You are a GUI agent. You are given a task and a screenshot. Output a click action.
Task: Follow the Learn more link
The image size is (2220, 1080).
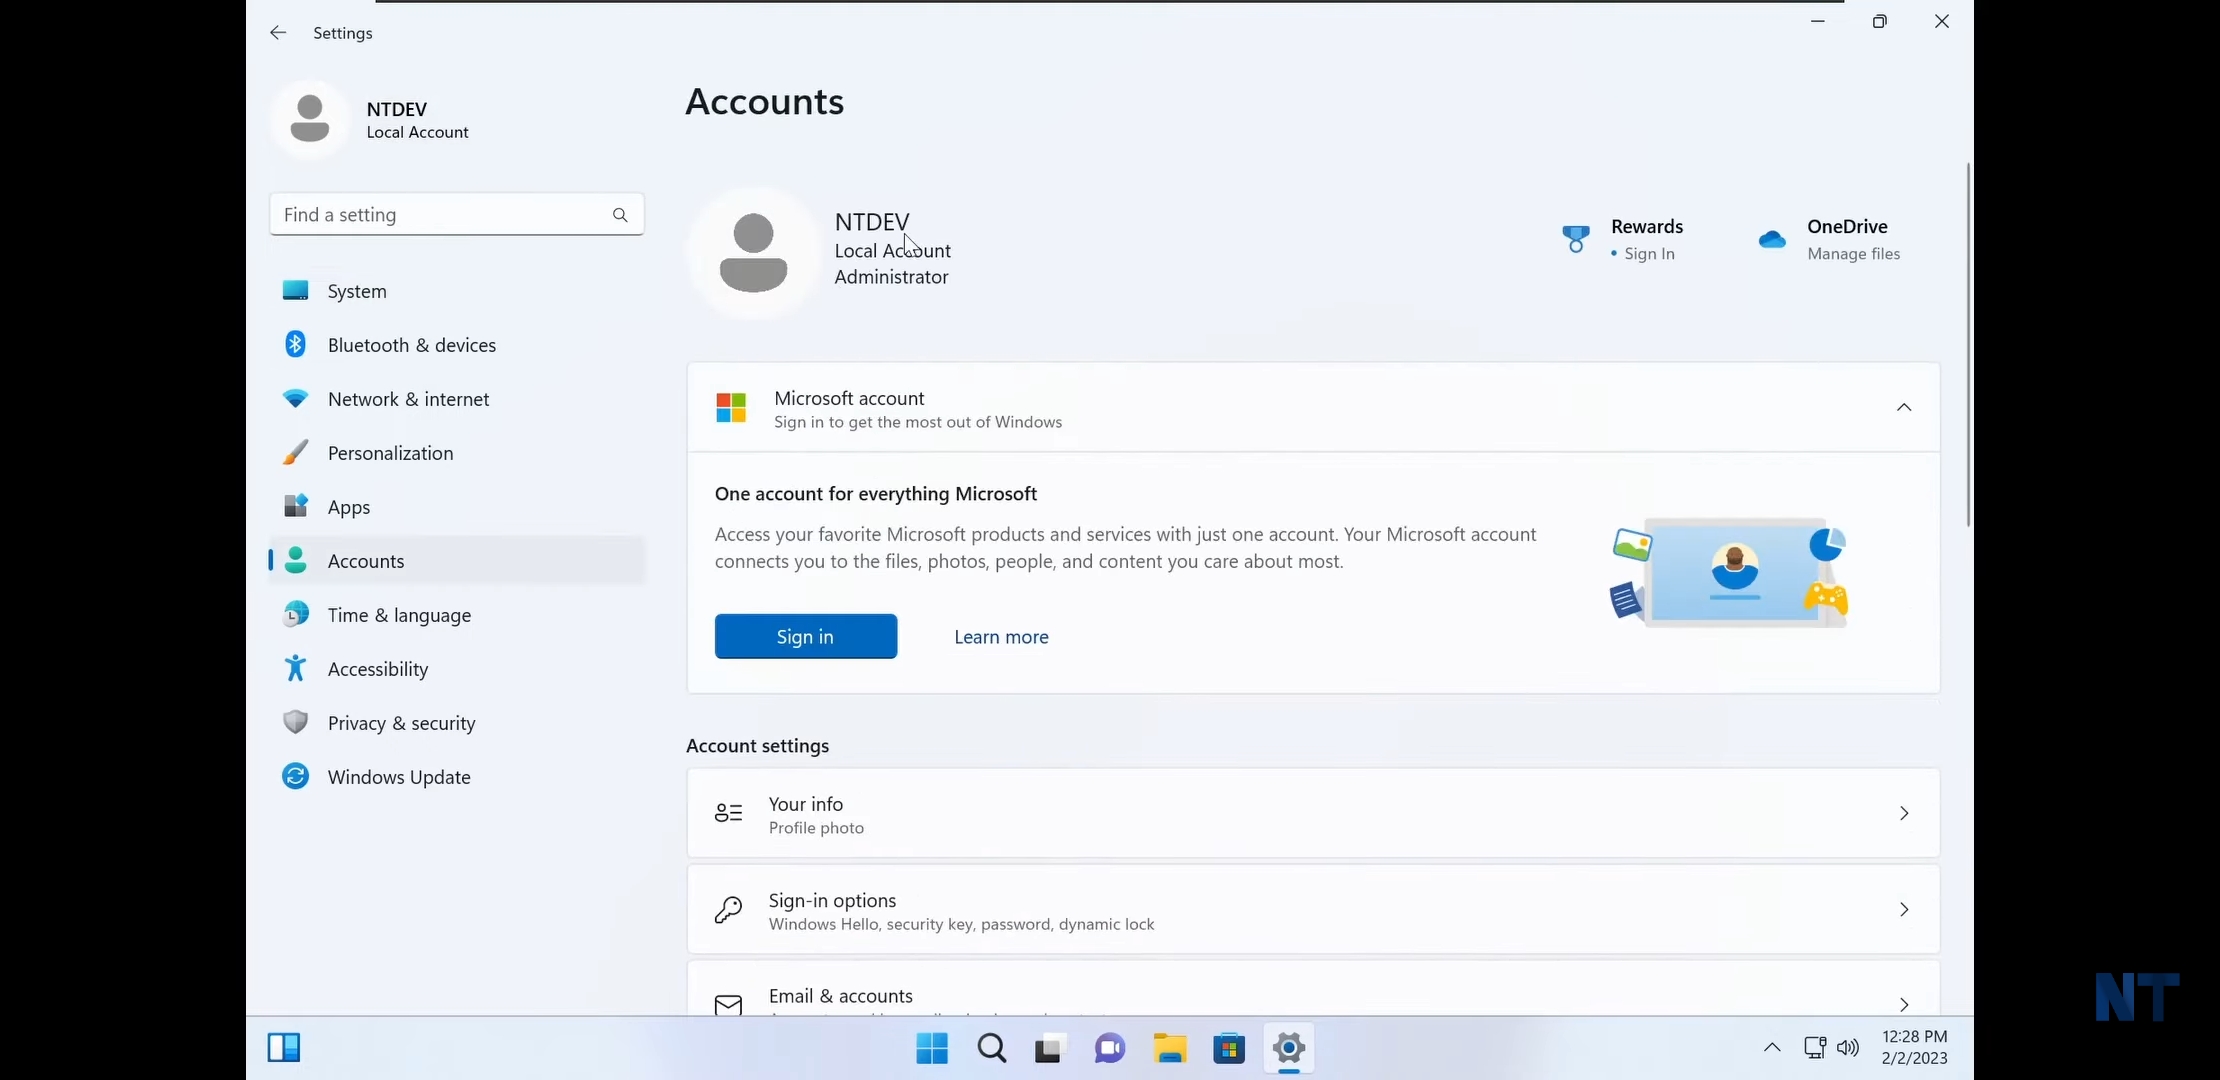[x=1001, y=637]
